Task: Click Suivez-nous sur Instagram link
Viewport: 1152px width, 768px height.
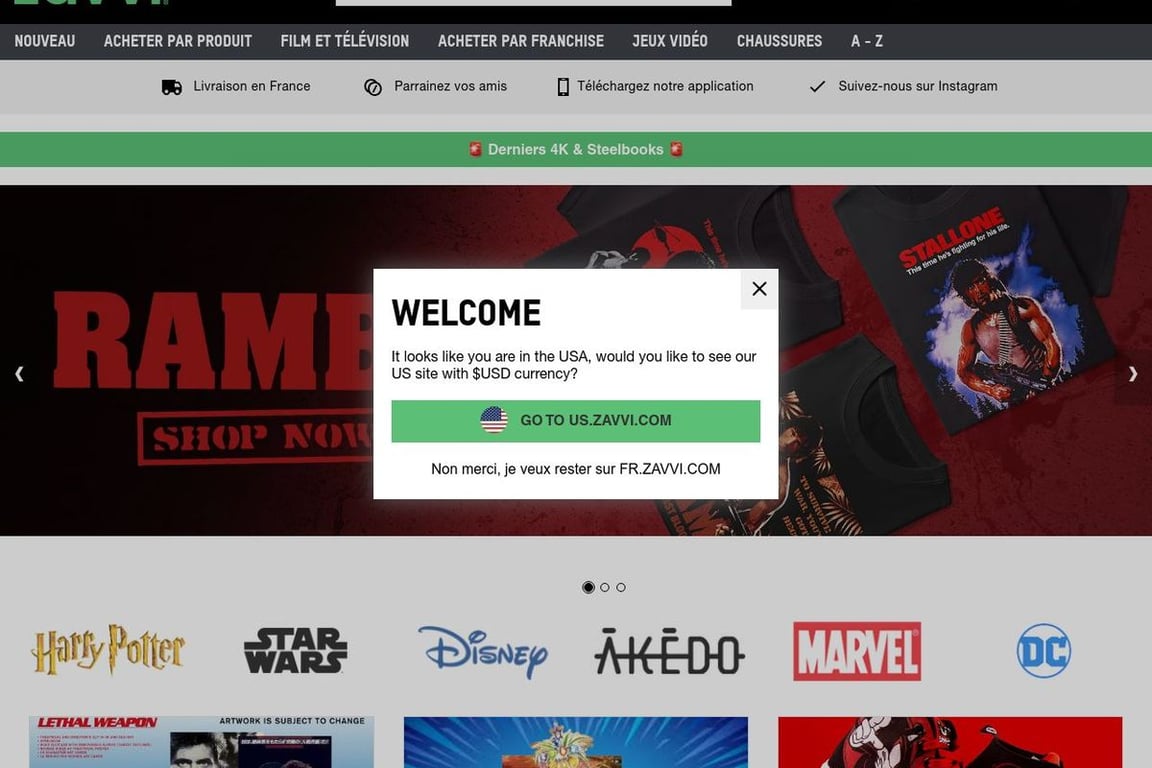Action: (x=918, y=86)
